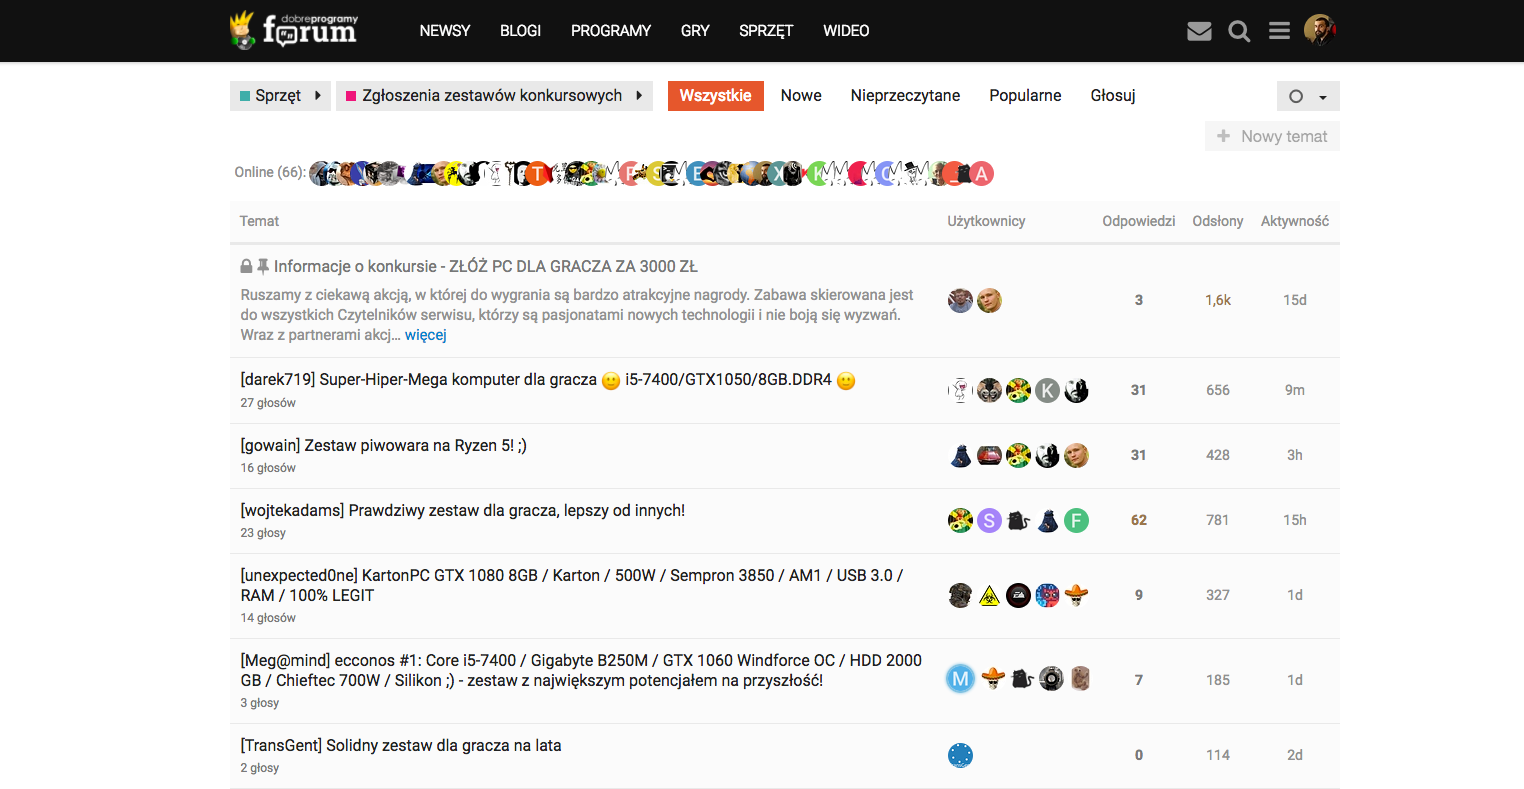Switch to the Popularne tab
This screenshot has height=789, width=1524.
pos(1025,96)
